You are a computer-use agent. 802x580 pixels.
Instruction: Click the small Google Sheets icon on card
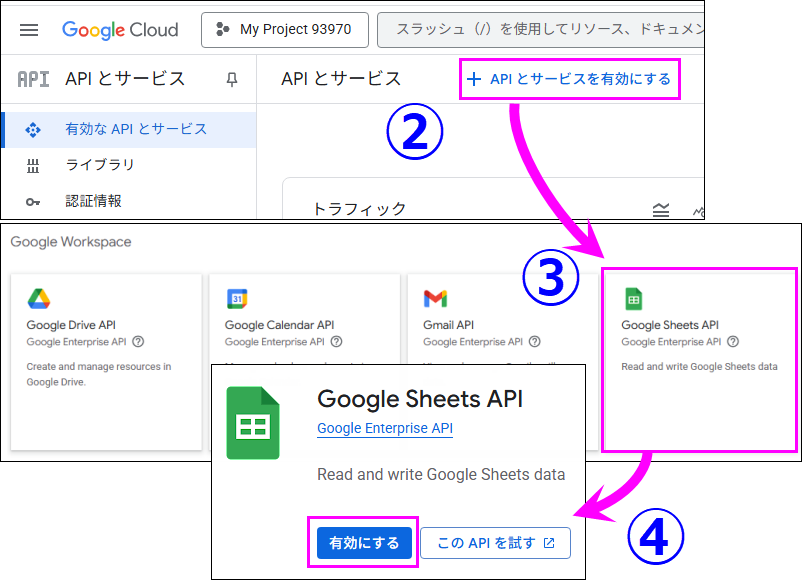[x=633, y=299]
